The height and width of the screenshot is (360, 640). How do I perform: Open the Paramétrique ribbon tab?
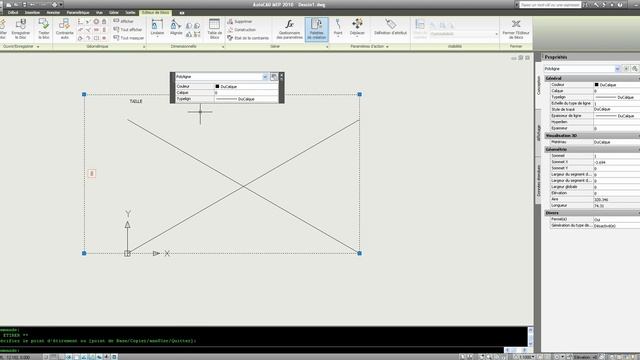pyautogui.click(x=78, y=13)
